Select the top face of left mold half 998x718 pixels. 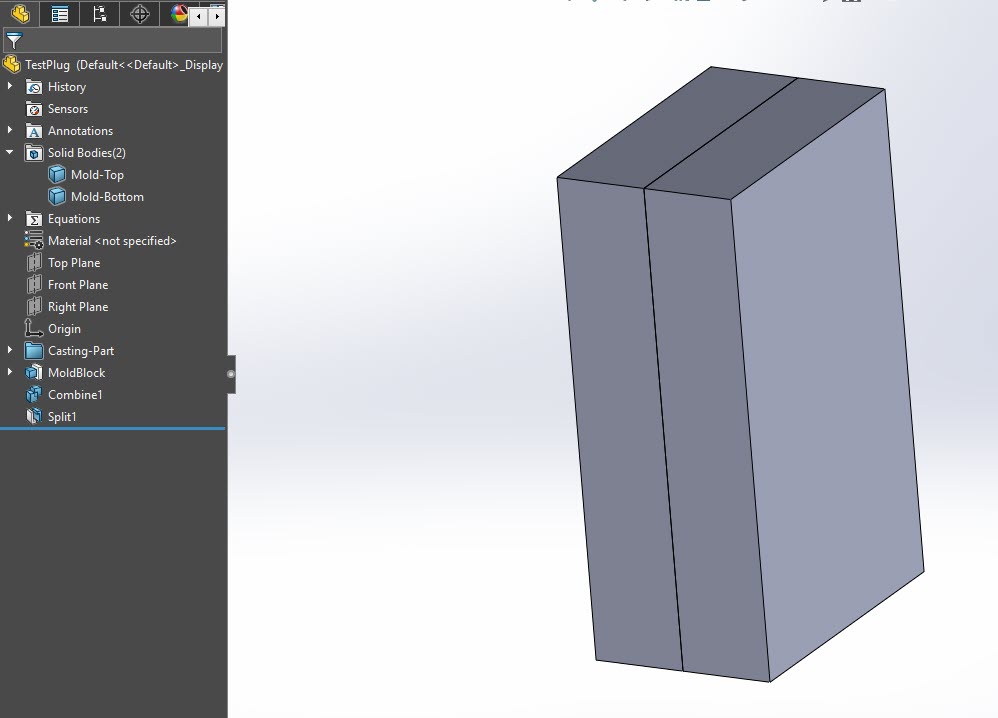click(x=677, y=127)
